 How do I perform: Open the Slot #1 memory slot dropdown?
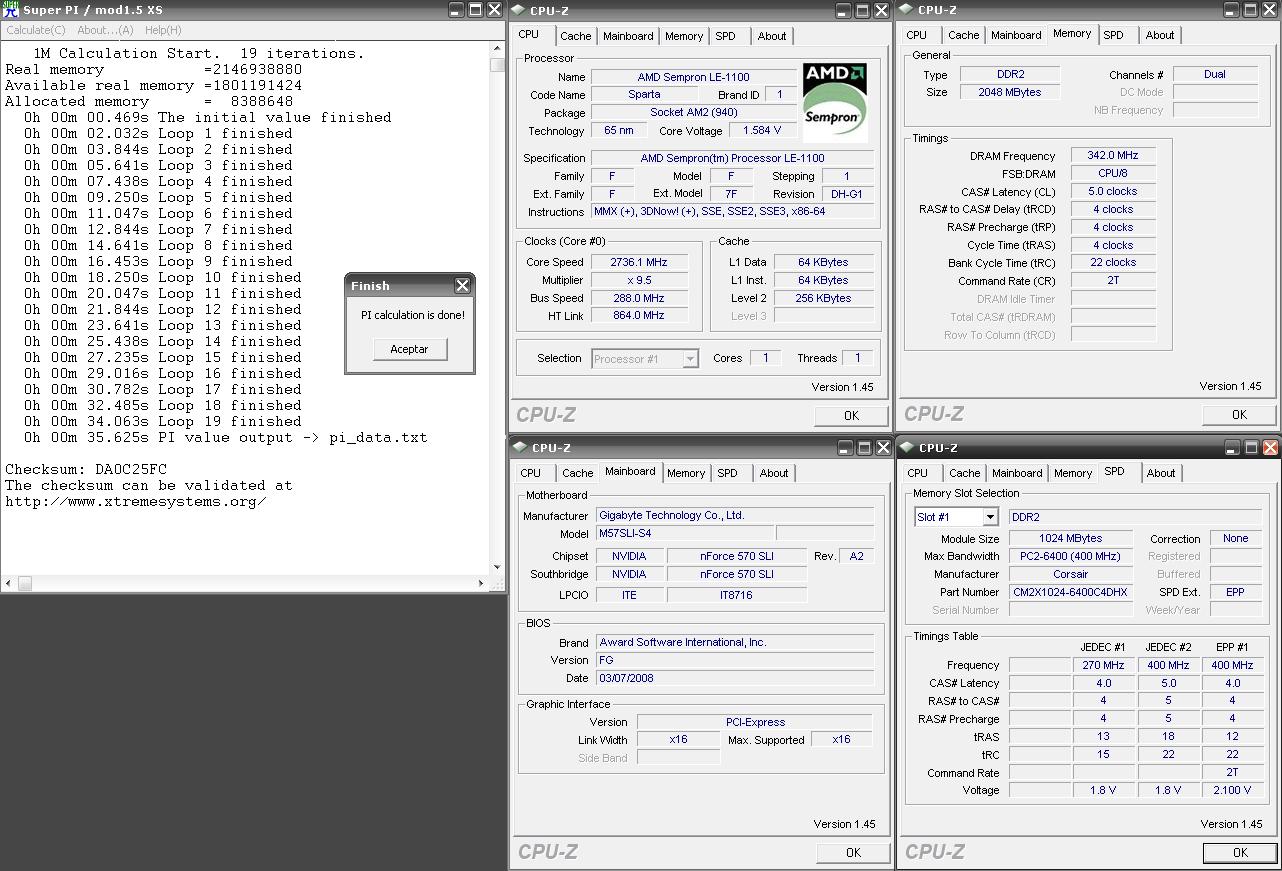[x=990, y=517]
